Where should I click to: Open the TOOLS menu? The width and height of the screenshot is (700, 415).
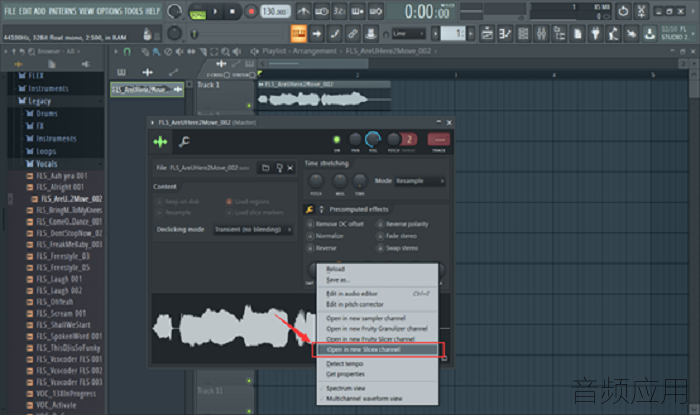[x=133, y=11]
